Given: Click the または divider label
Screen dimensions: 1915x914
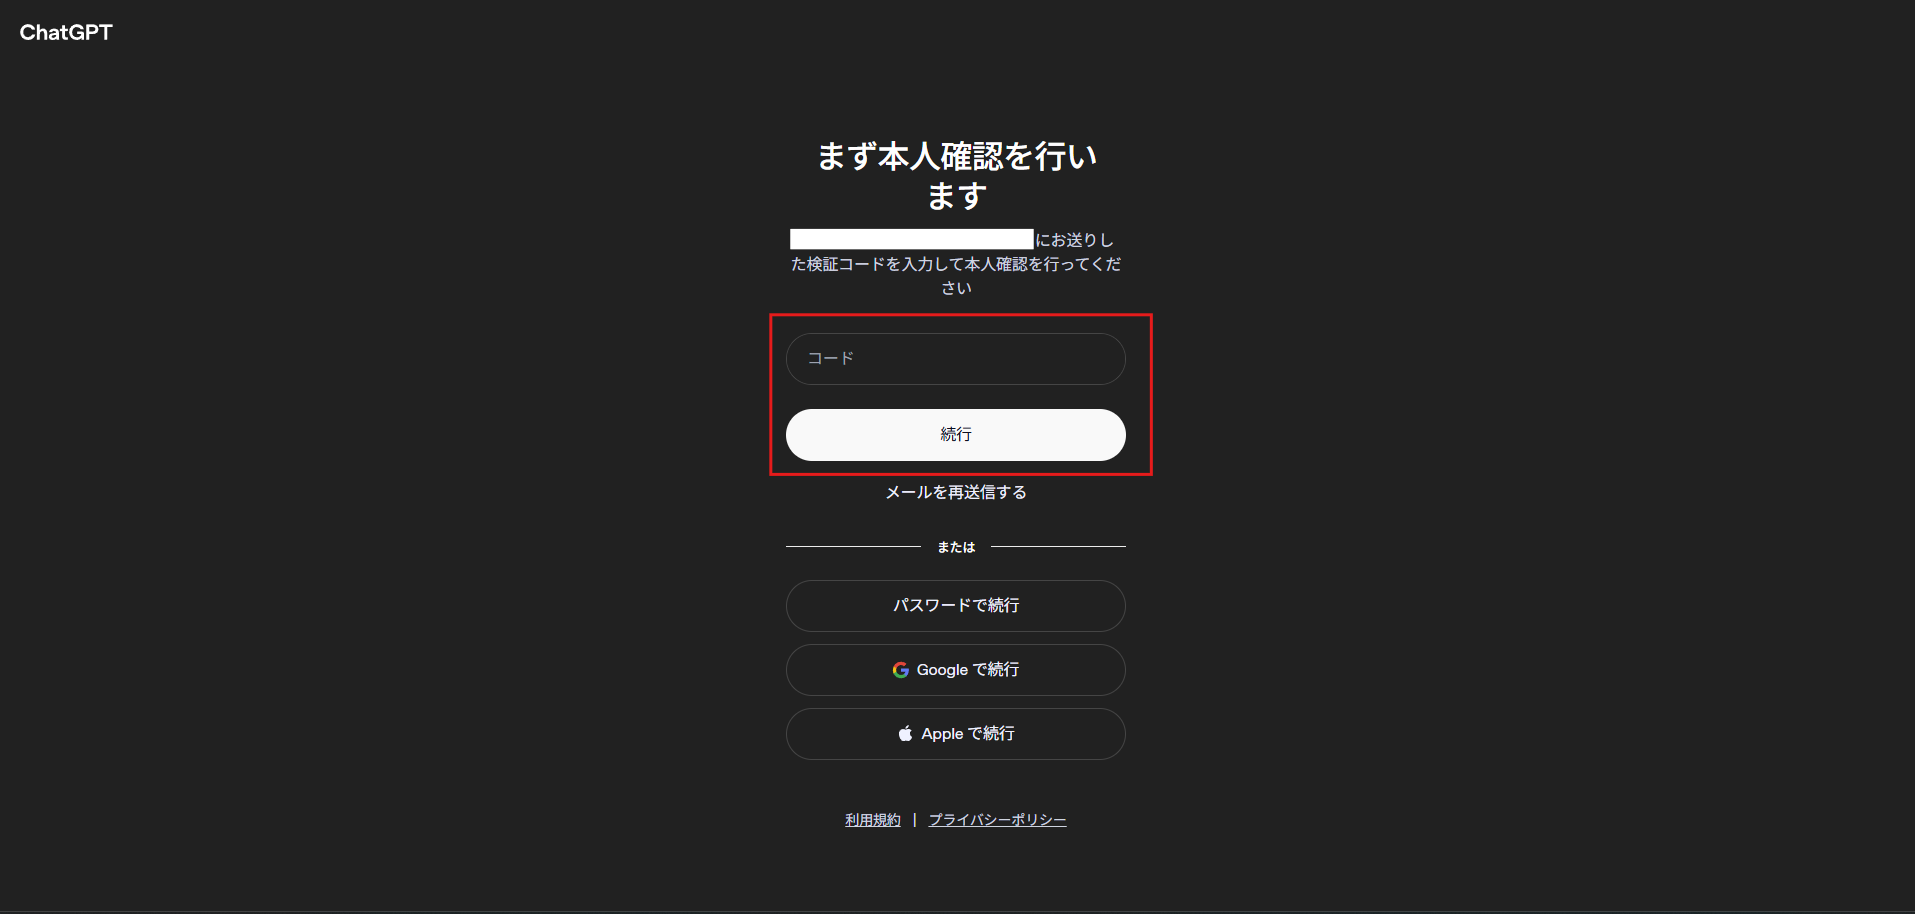Looking at the screenshot, I should 956,547.
